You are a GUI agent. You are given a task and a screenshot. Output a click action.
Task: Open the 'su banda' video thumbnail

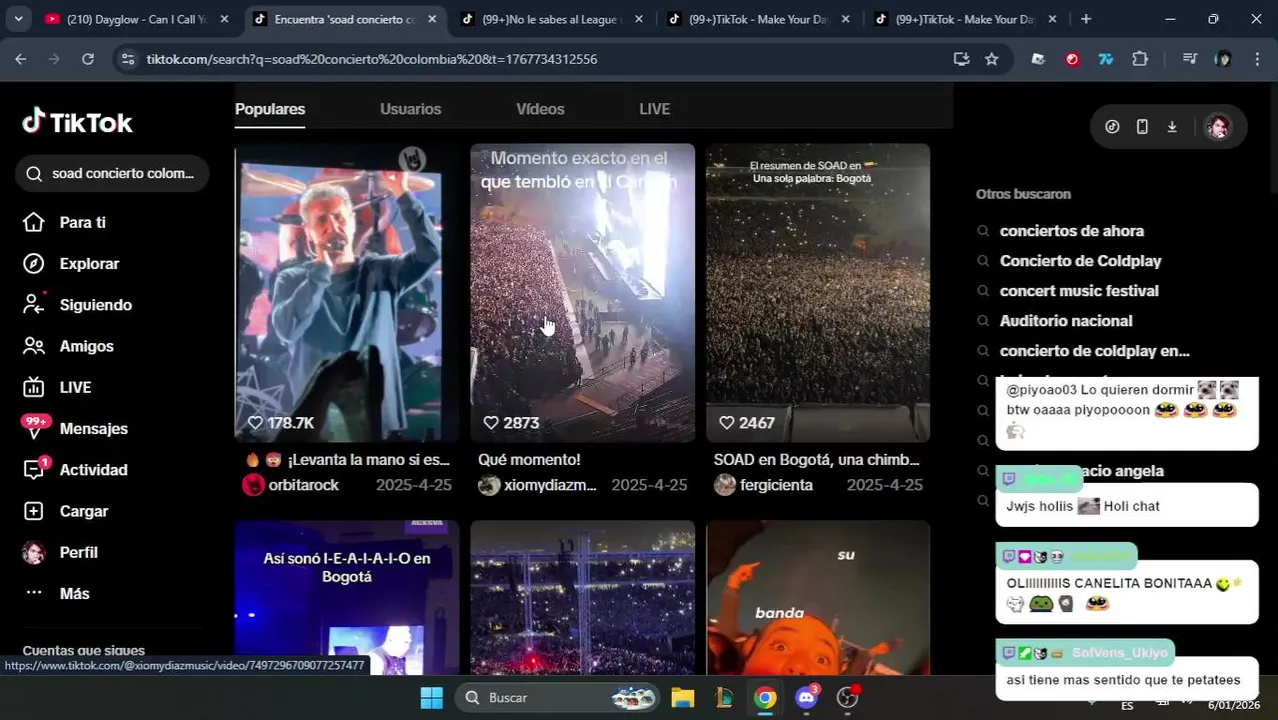[818, 597]
